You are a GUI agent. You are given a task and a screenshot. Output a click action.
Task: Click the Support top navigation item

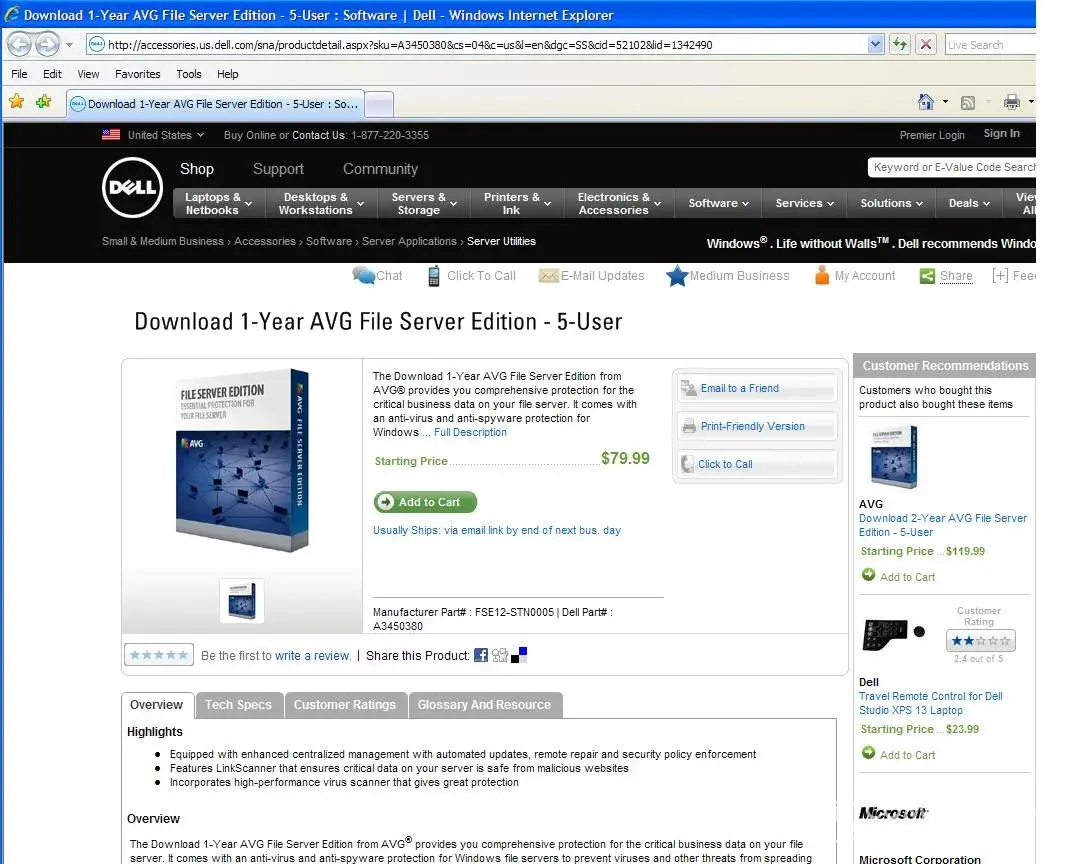pos(278,169)
